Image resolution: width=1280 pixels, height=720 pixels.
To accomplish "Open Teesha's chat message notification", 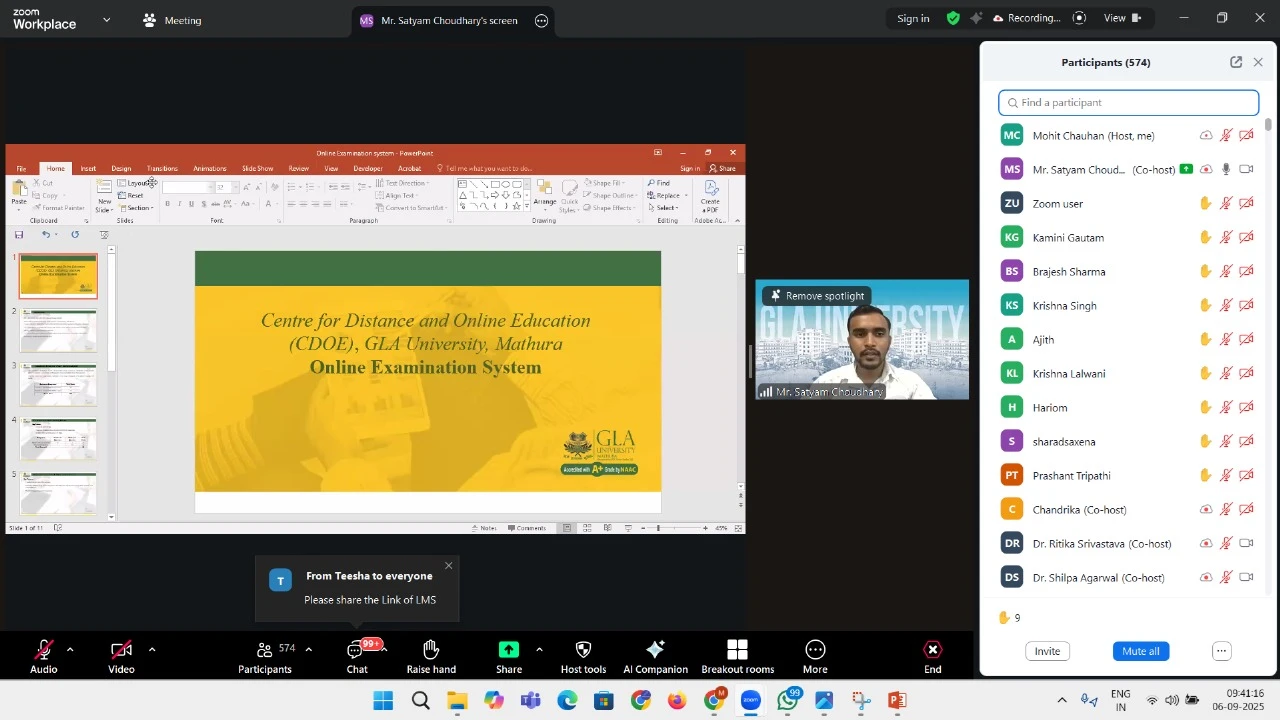I will coord(357,588).
